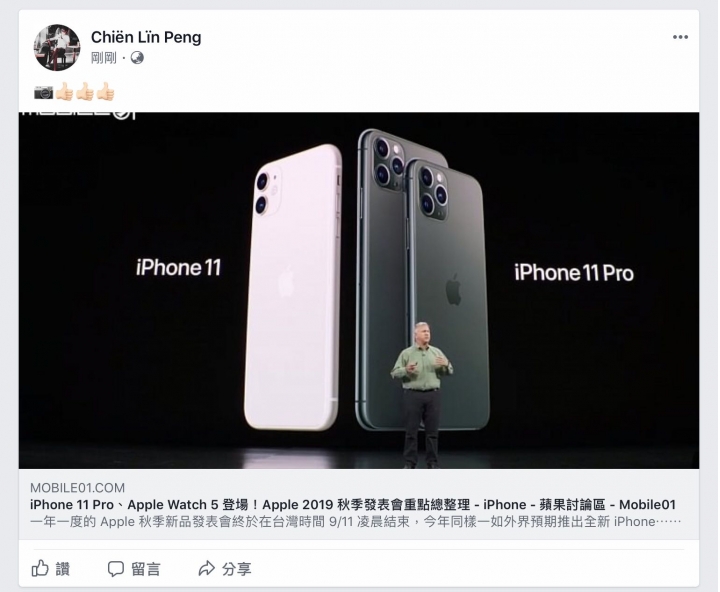Click the 留言 comment button label

(146, 569)
